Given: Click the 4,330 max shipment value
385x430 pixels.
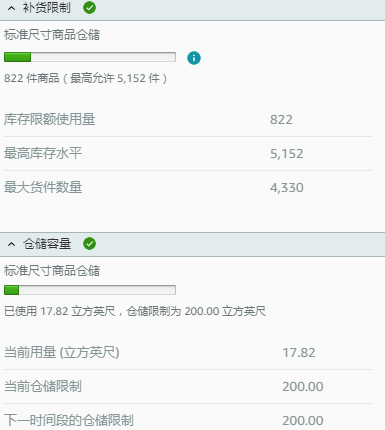Looking at the screenshot, I should point(287,188).
